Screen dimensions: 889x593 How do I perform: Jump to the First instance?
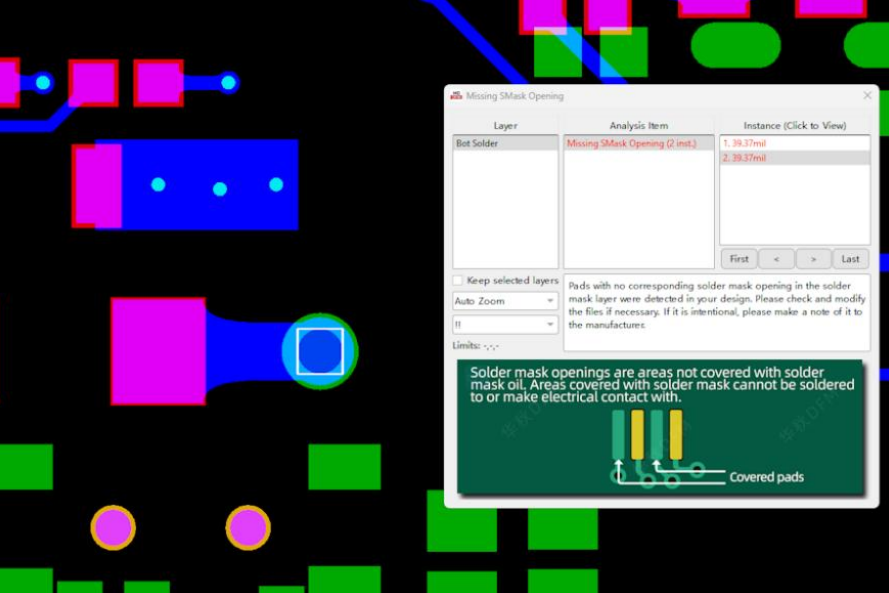tap(738, 259)
